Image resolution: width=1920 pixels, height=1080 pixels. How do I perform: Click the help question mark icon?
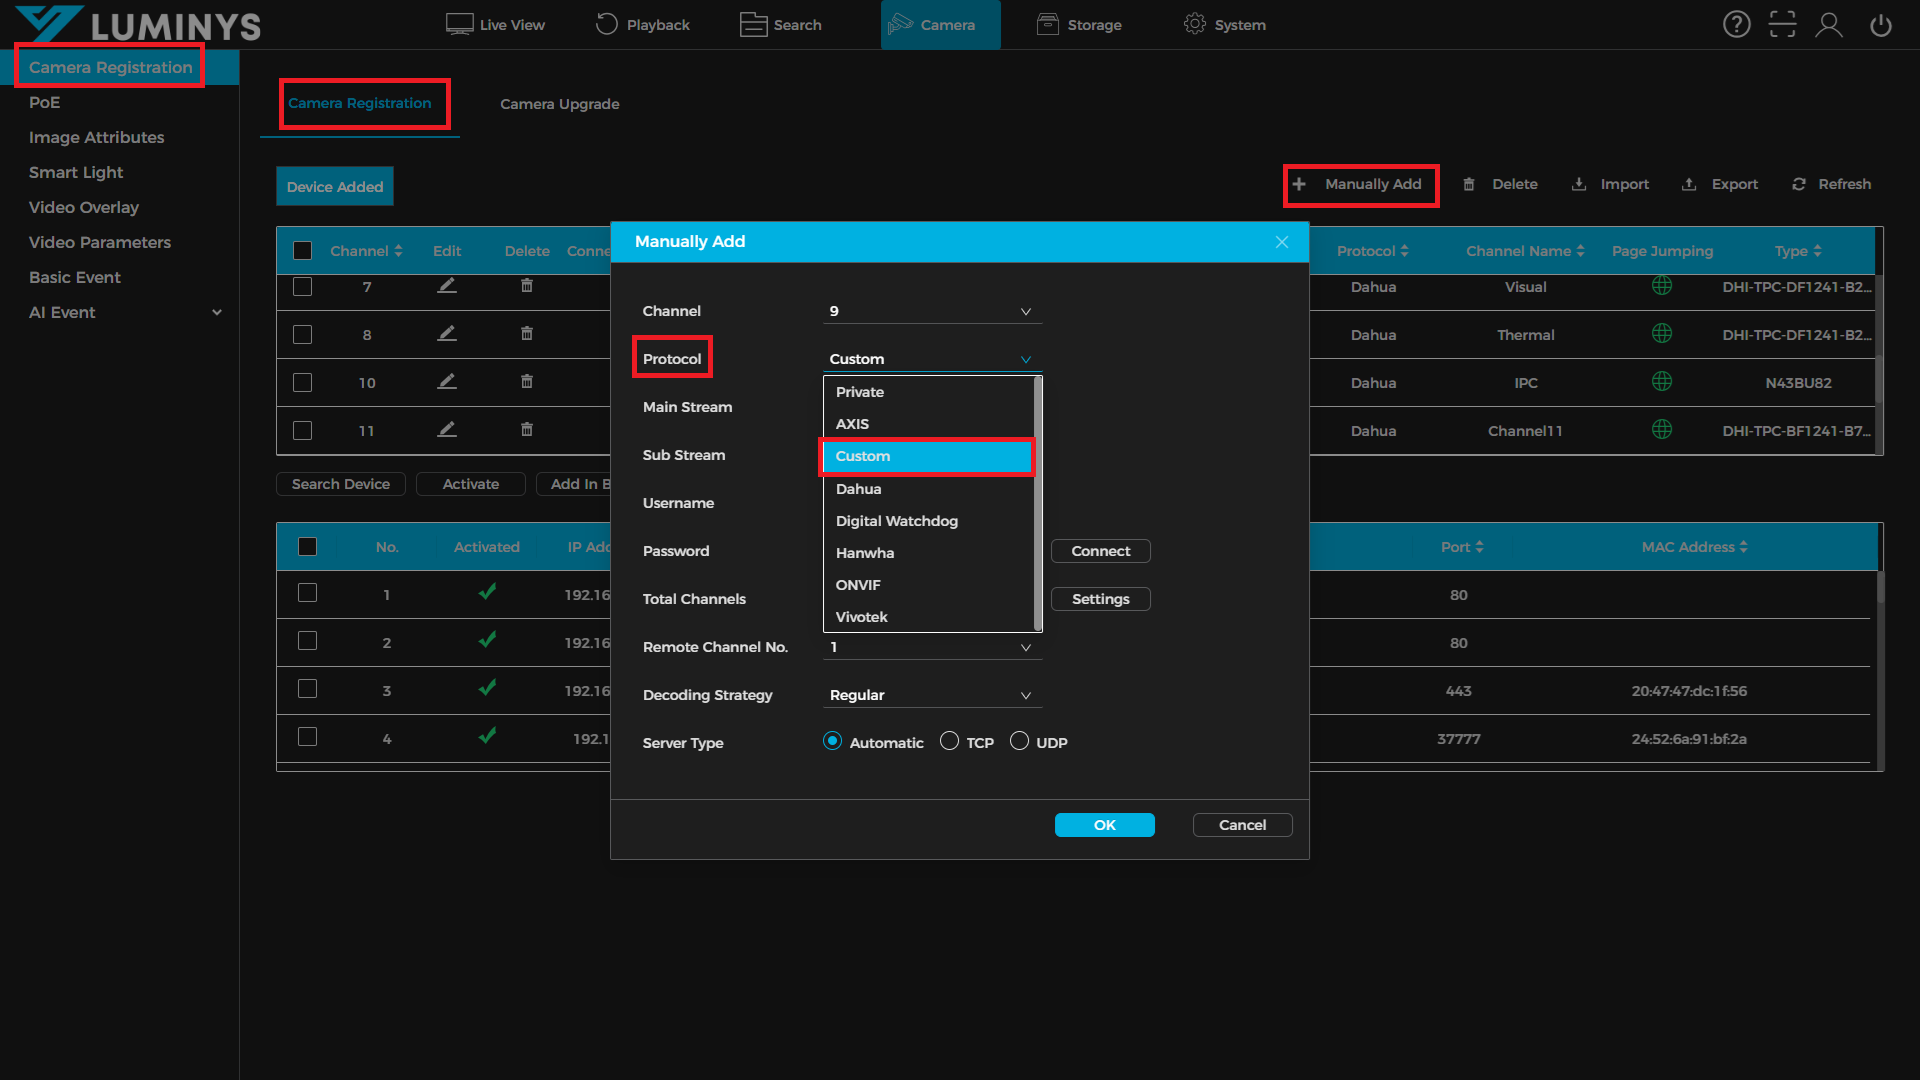pyautogui.click(x=1736, y=25)
